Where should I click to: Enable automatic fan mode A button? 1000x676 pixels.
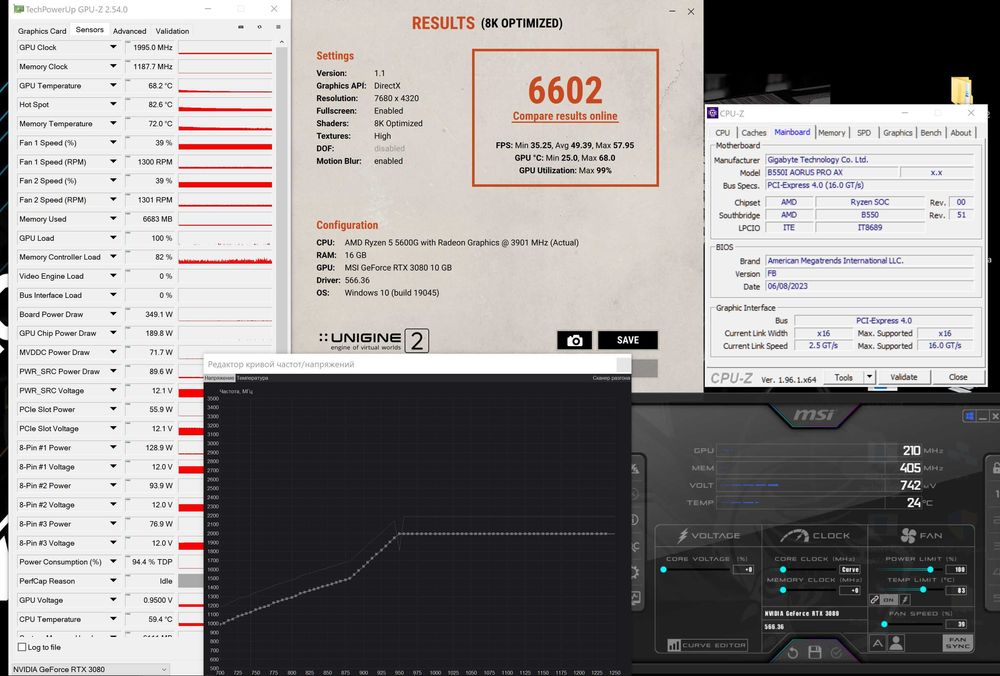click(x=878, y=643)
